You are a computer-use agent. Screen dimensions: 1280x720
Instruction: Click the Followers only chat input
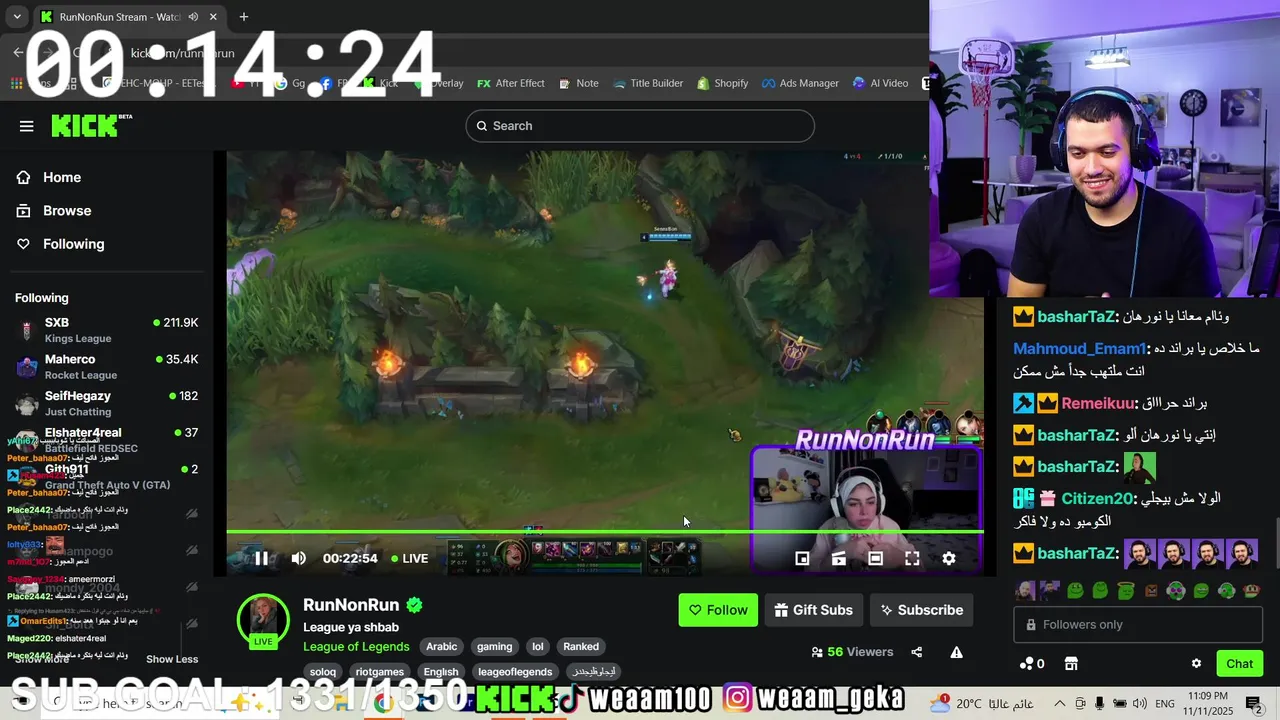(x=1139, y=625)
